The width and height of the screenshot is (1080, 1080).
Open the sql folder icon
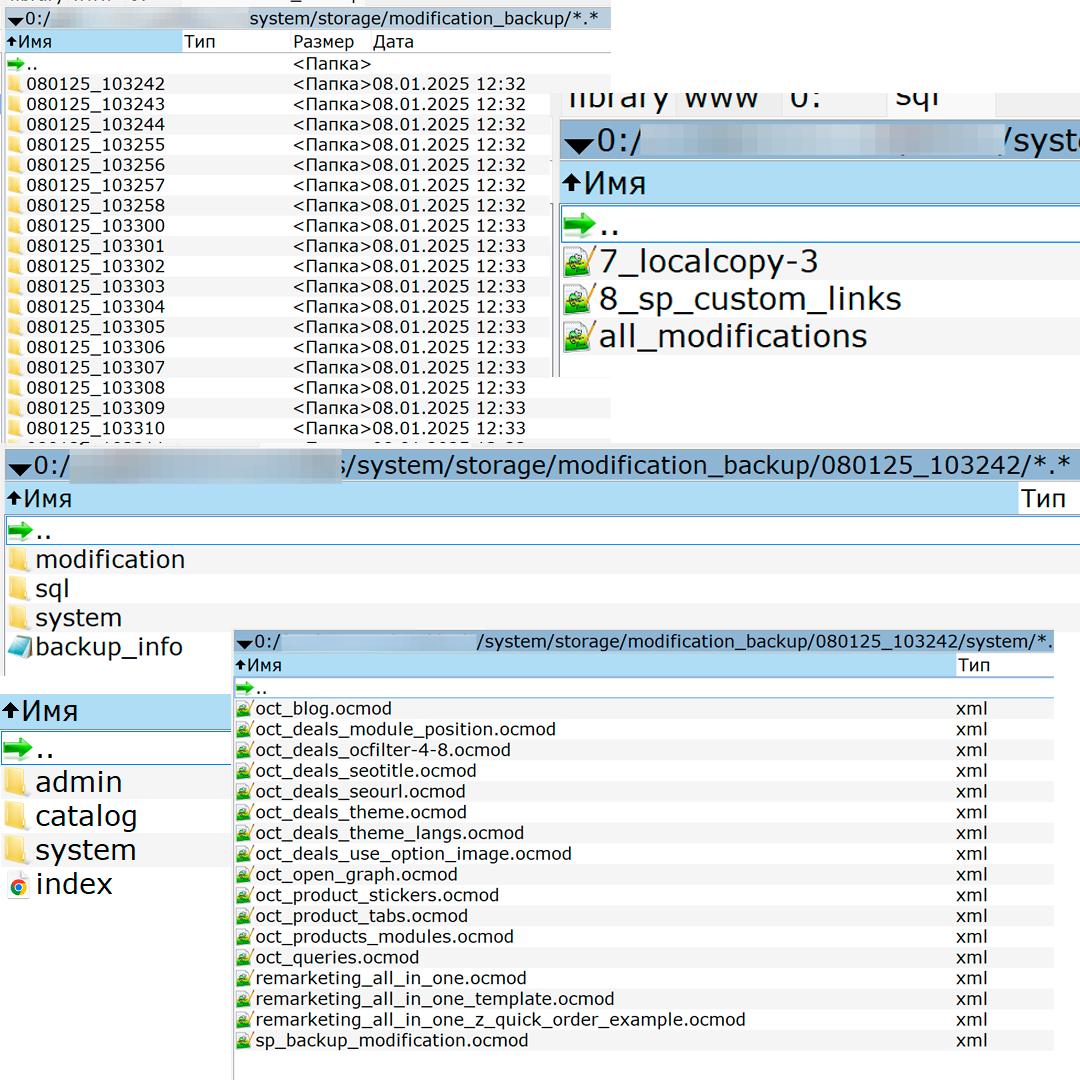[x=19, y=589]
